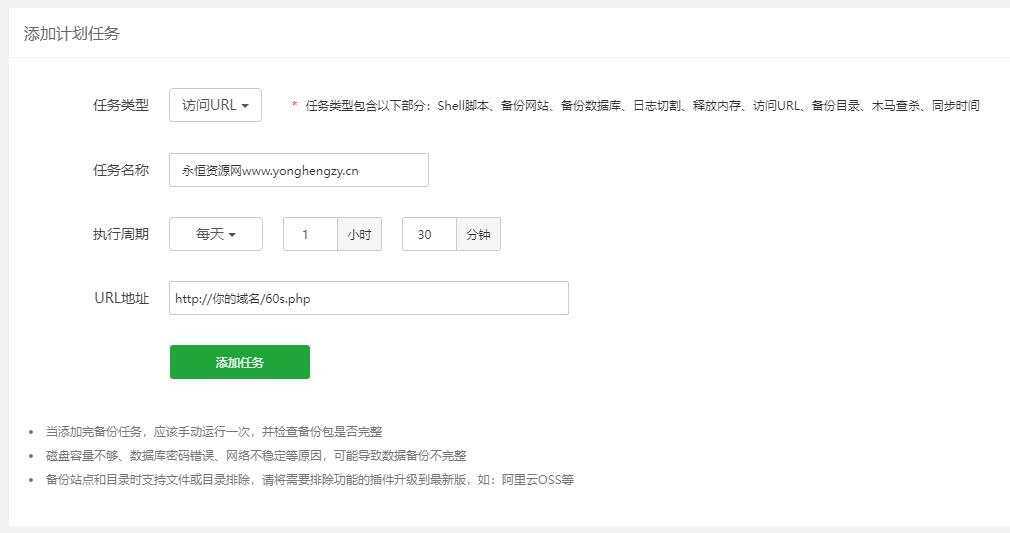This screenshot has width=1010, height=533.
Task: Click the 任务类型 field label
Action: (121, 105)
